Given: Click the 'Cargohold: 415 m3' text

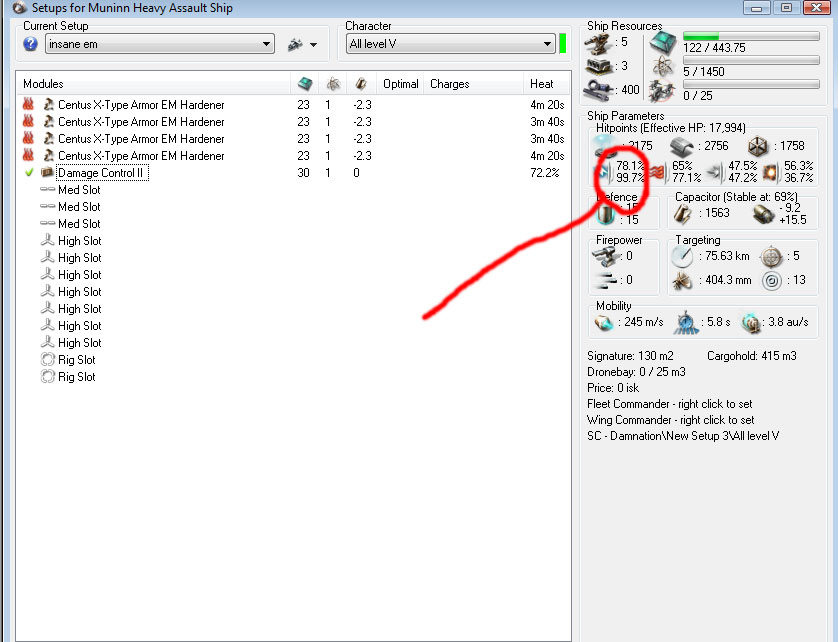Looking at the screenshot, I should tap(751, 356).
